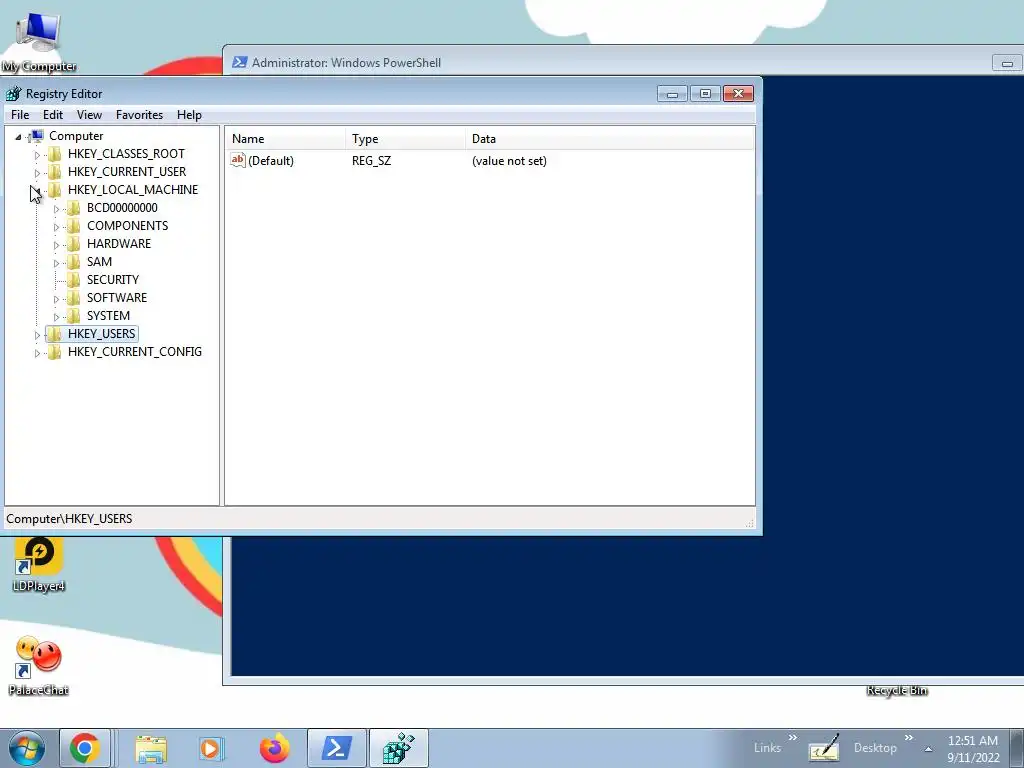Expand the BCD00000000 key arrow

[56, 209]
